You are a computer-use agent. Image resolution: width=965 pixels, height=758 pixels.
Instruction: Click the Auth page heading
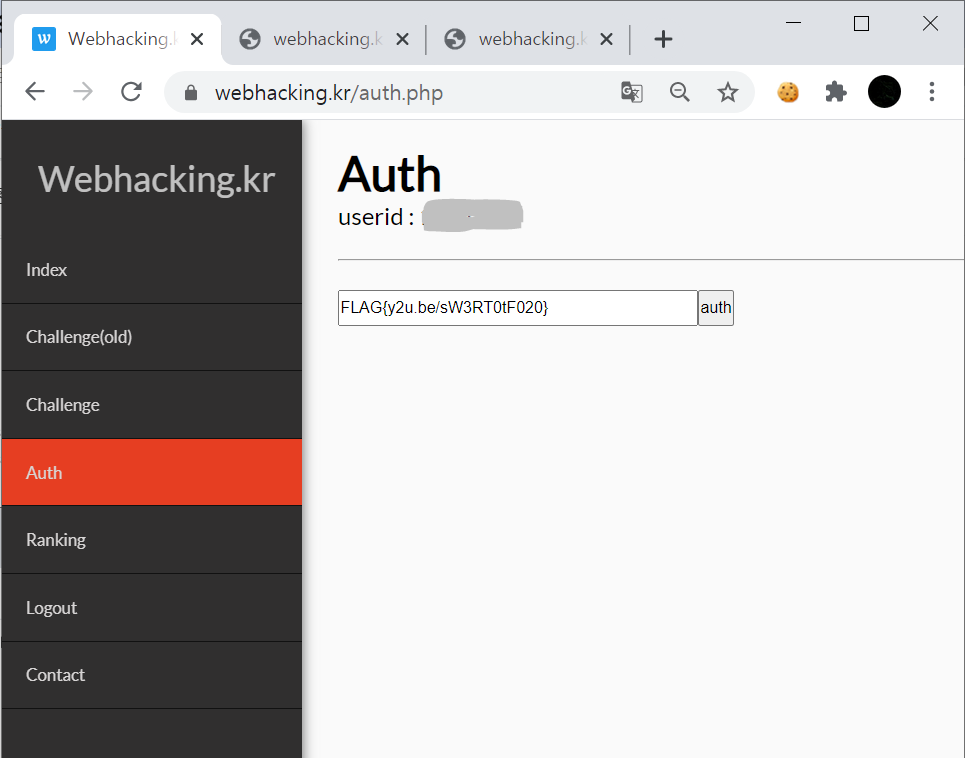[390, 175]
